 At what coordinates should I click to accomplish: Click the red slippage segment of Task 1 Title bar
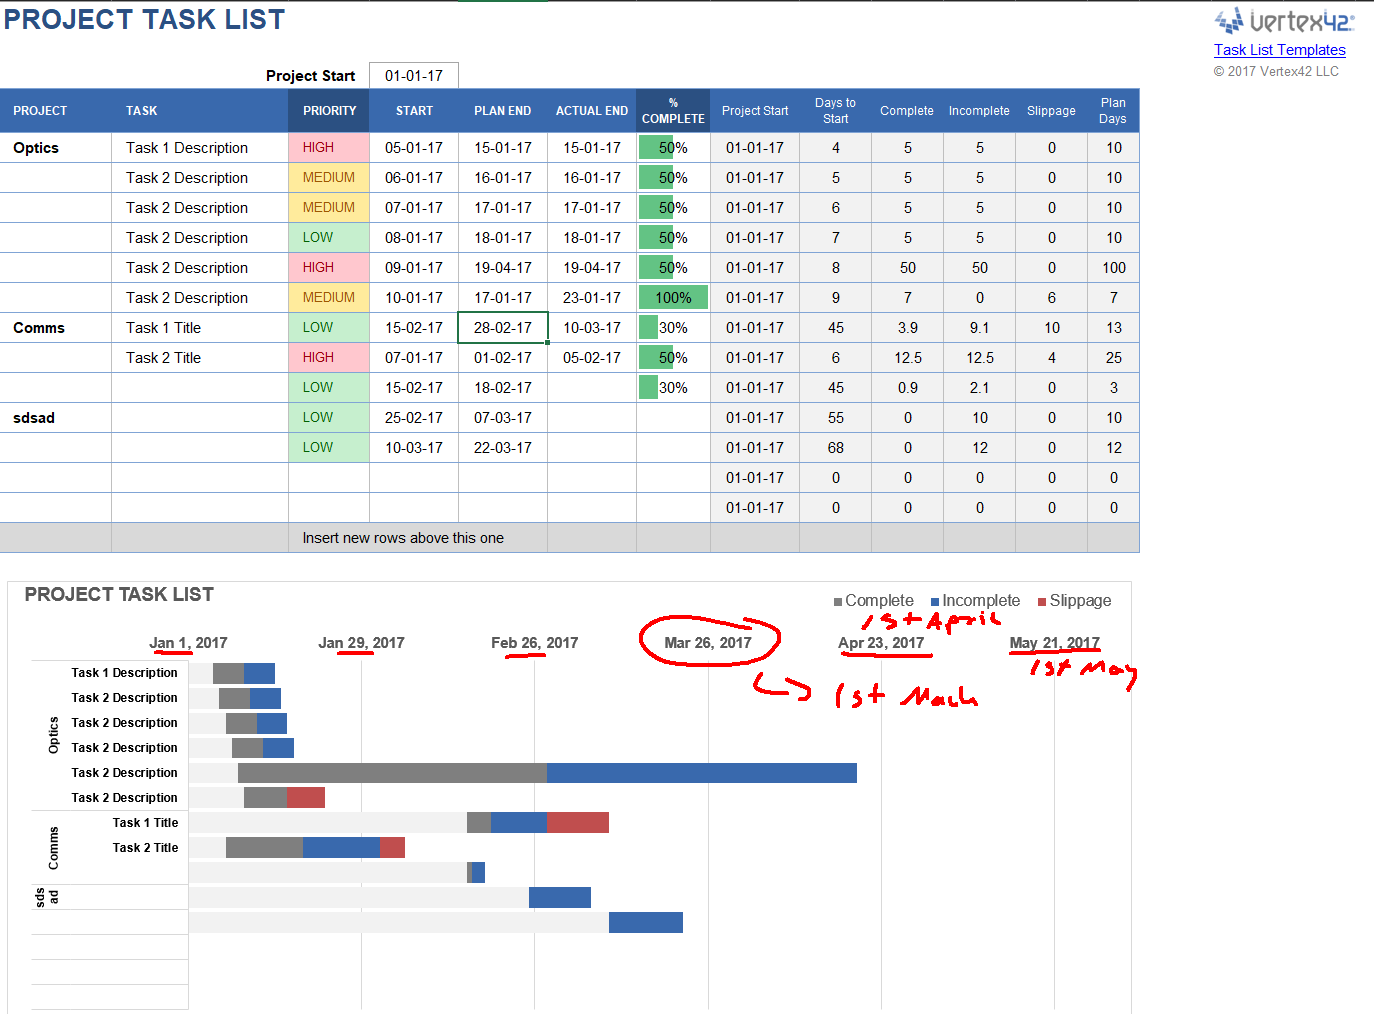[578, 822]
